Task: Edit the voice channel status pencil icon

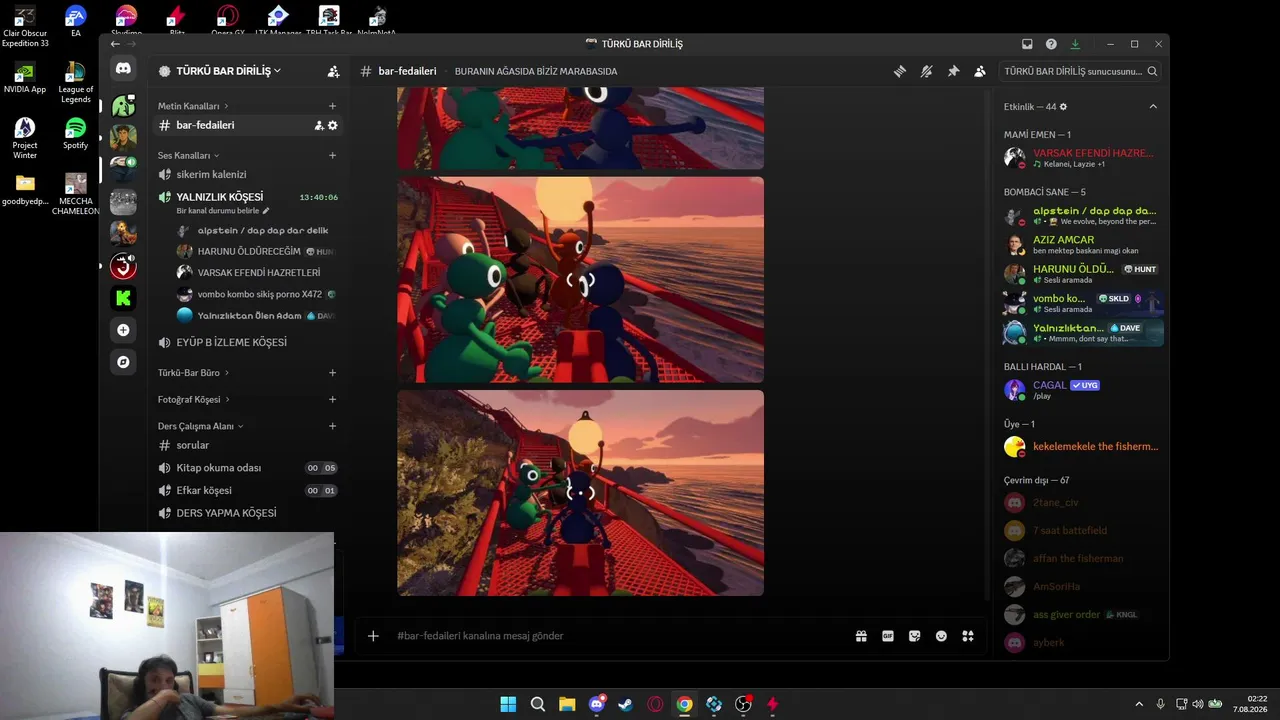Action: click(x=266, y=211)
